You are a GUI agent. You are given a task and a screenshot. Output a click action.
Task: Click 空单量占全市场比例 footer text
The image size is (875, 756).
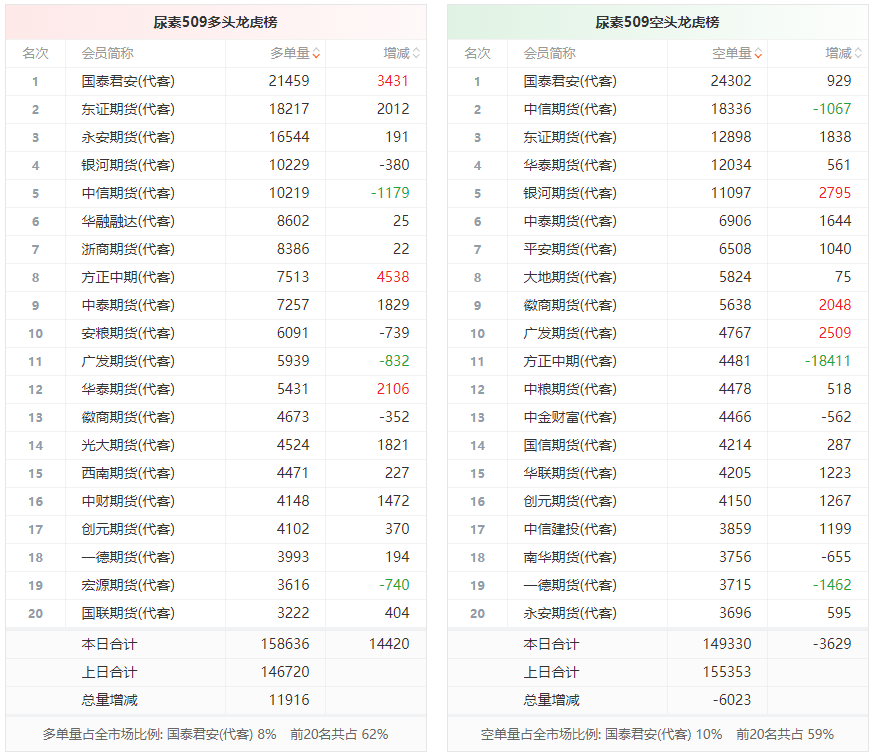pos(657,734)
